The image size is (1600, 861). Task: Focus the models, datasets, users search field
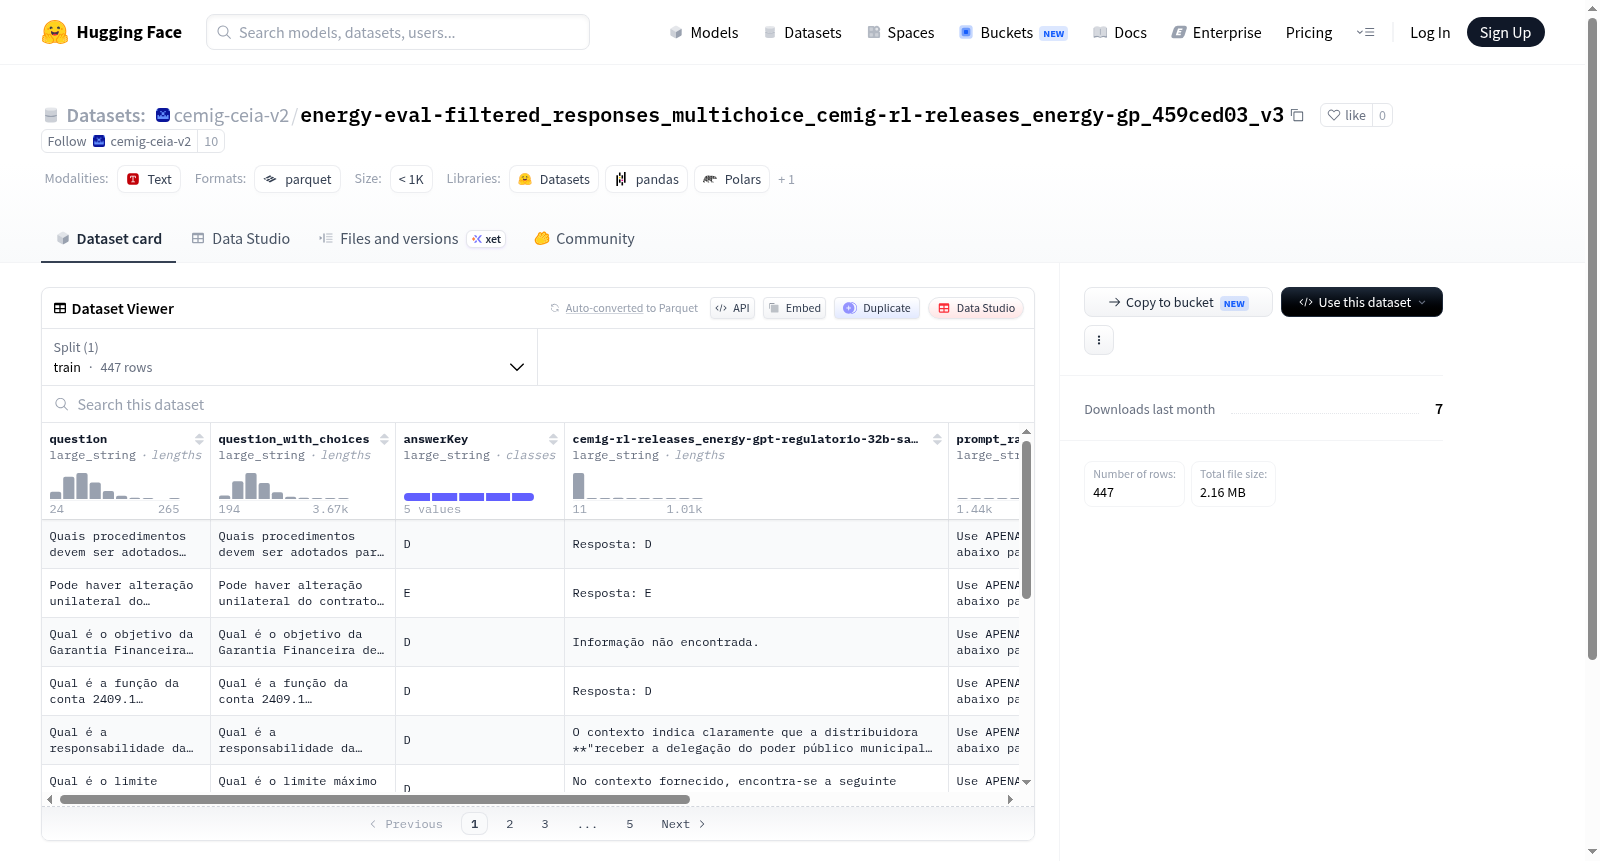[398, 32]
